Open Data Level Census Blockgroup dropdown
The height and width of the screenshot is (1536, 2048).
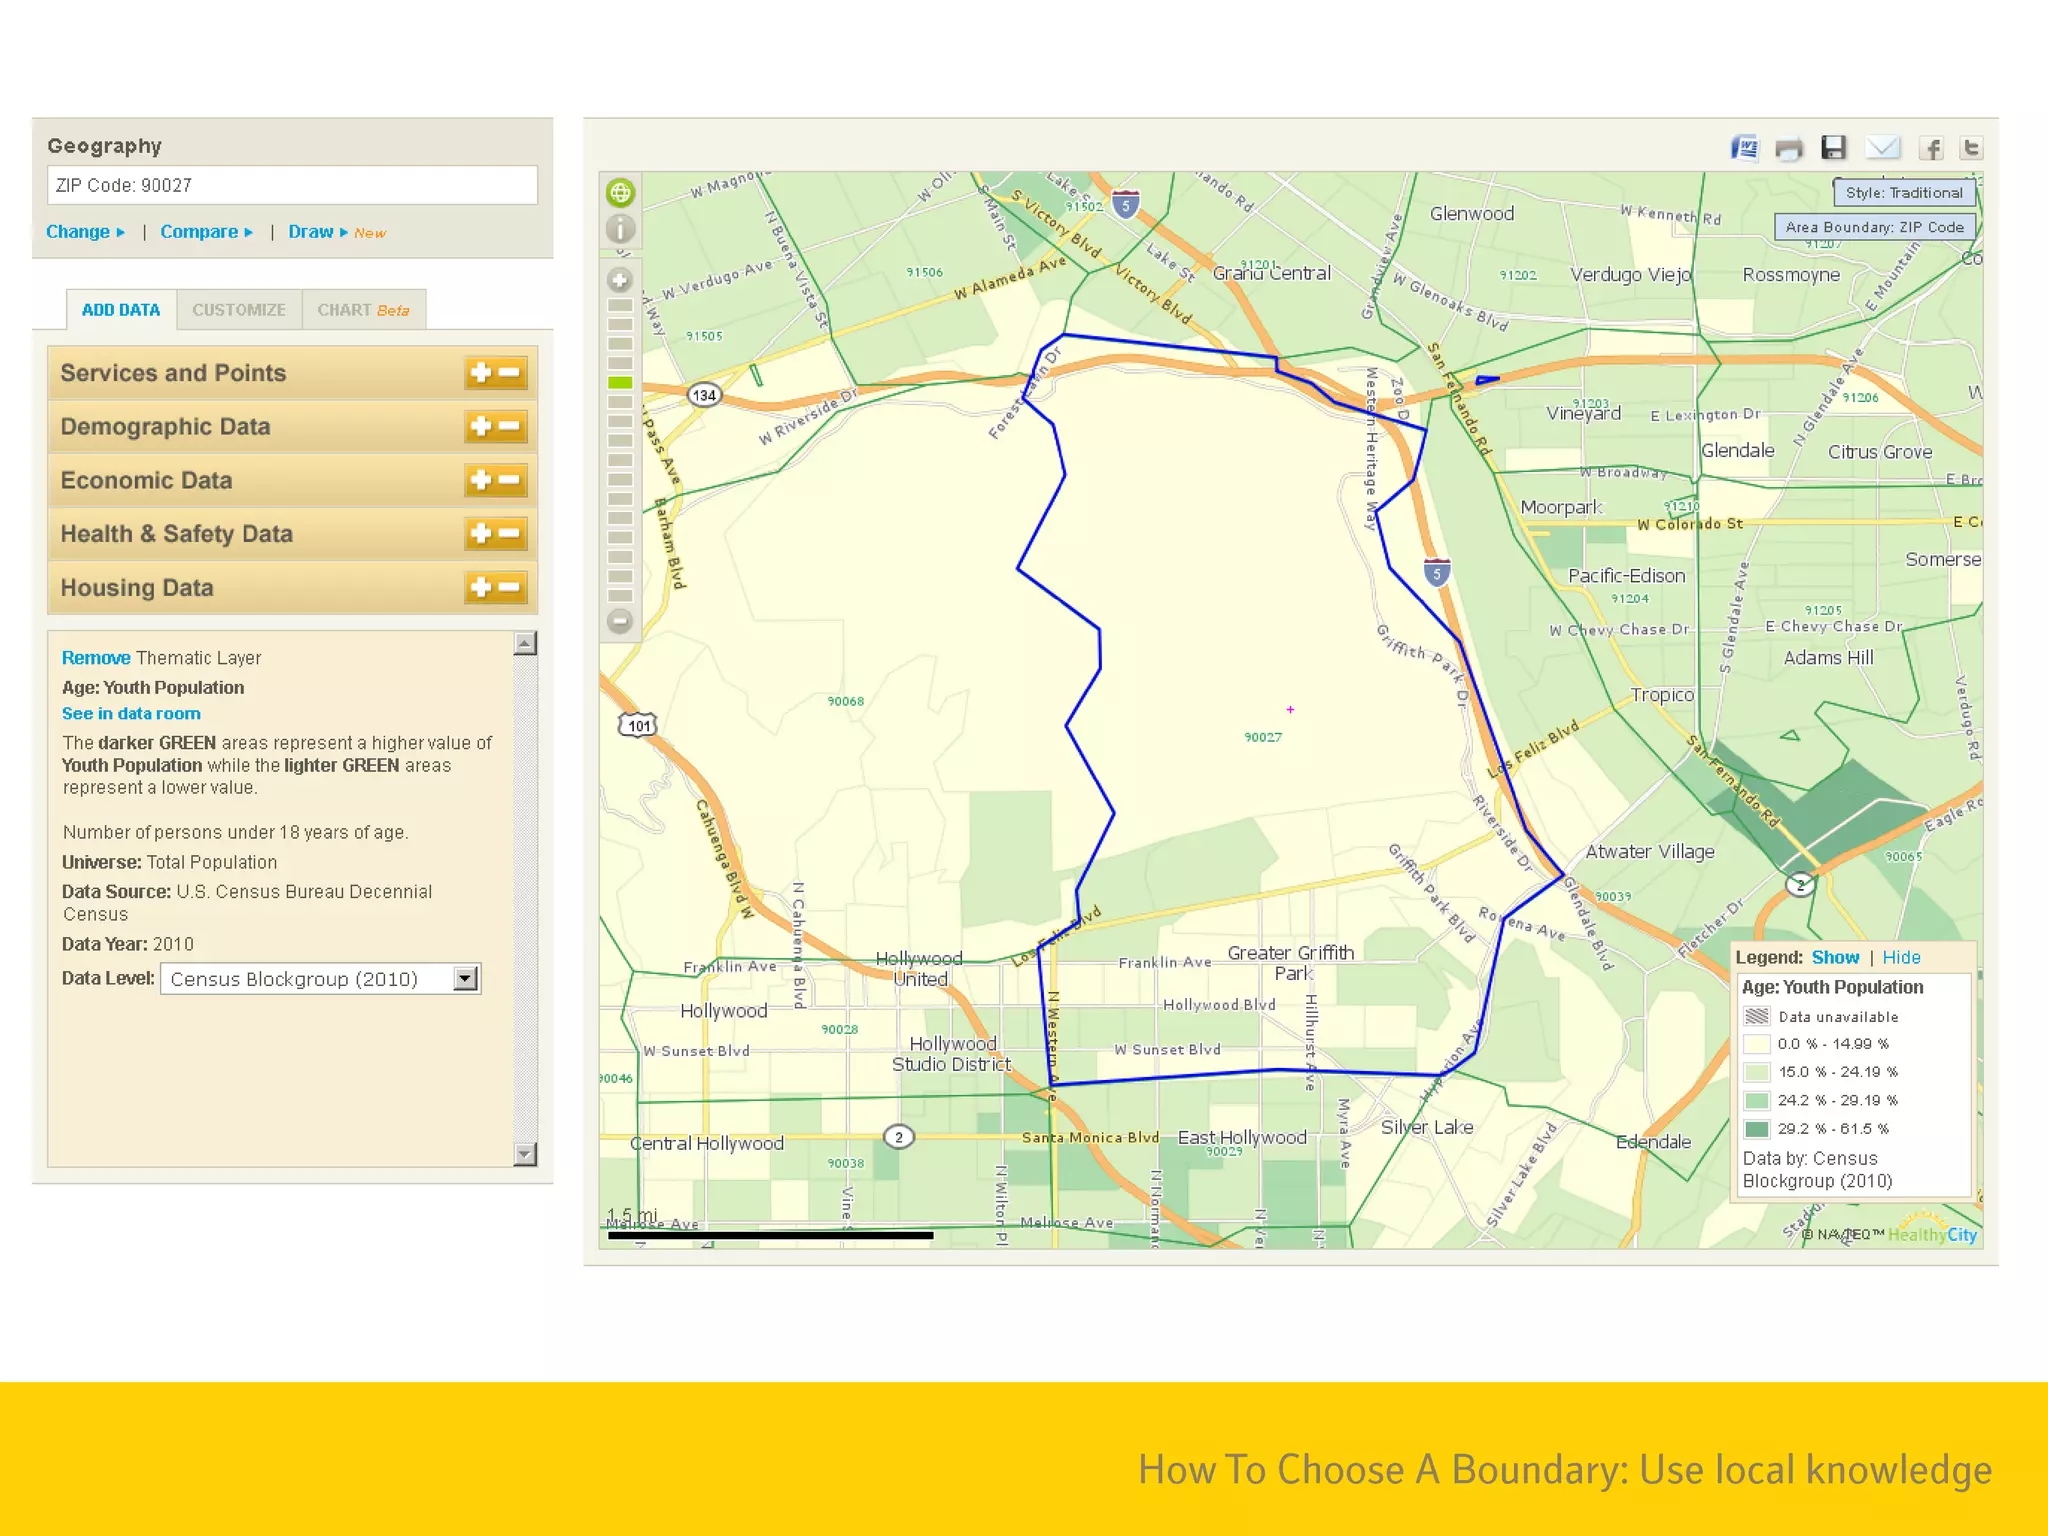click(x=465, y=978)
